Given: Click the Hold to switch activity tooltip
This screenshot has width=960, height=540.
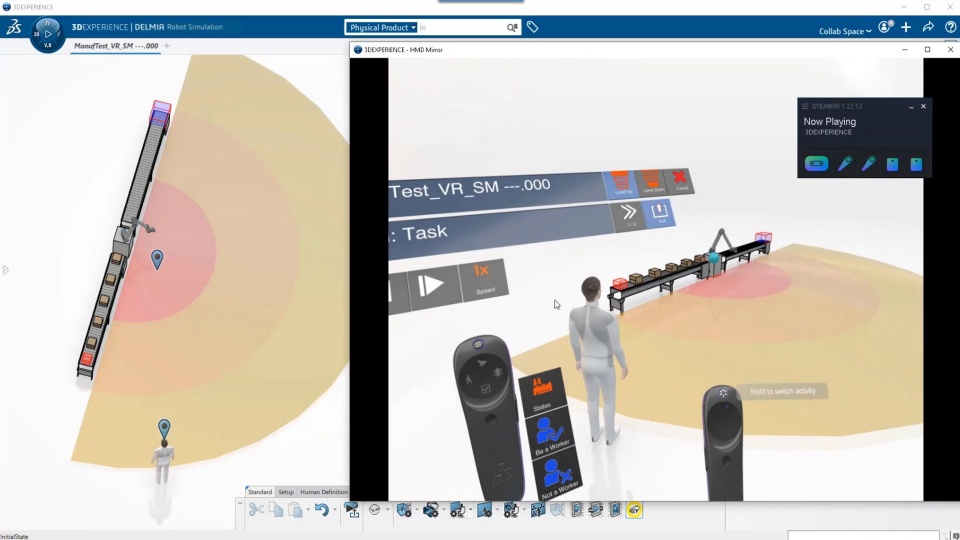Looking at the screenshot, I should 782,391.
